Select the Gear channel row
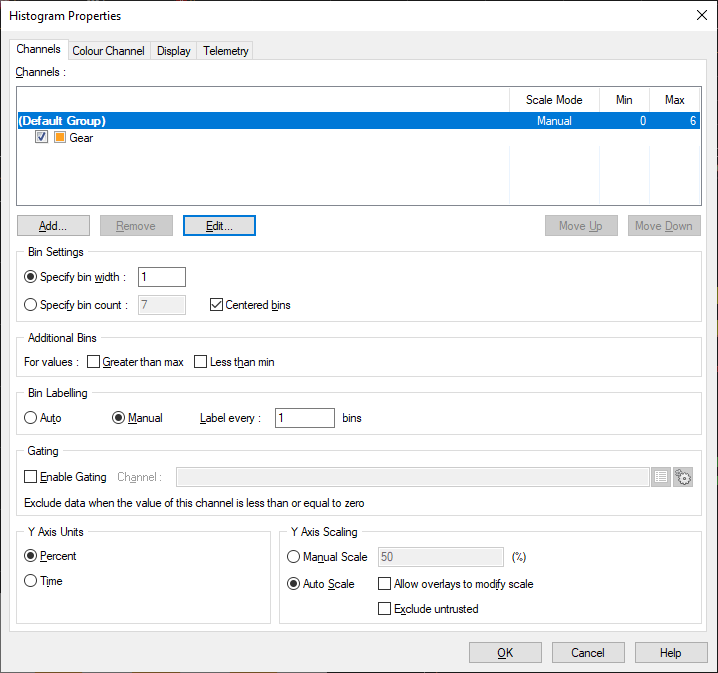The height and width of the screenshot is (673, 718). [359, 137]
